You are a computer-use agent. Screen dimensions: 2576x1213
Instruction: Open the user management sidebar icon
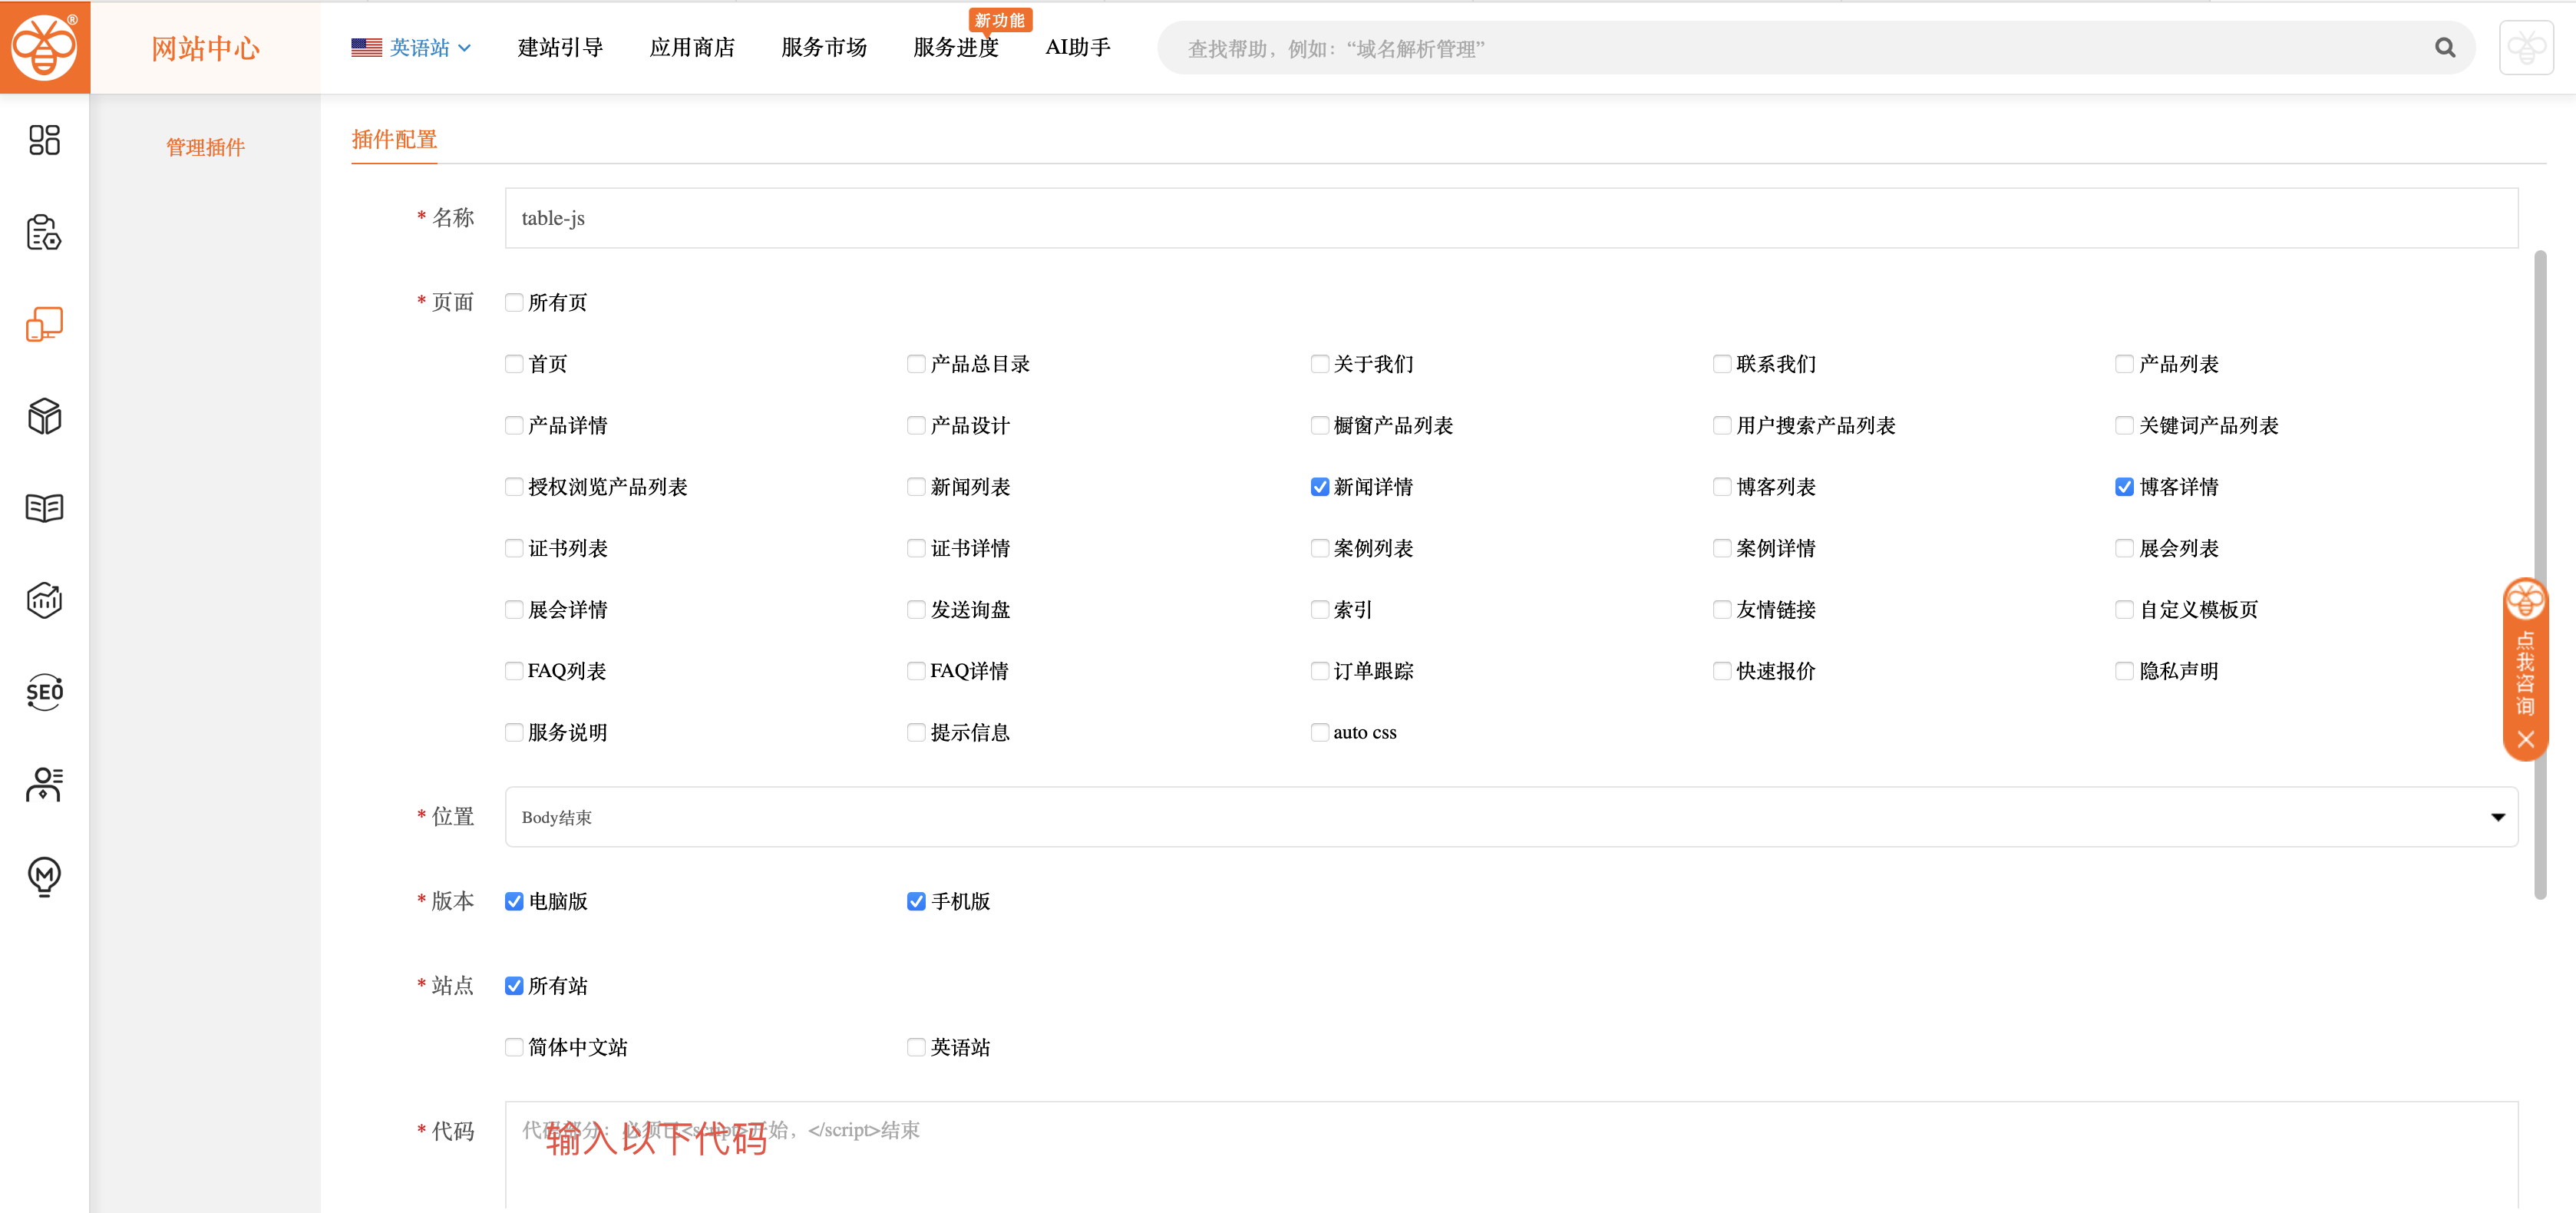(44, 784)
